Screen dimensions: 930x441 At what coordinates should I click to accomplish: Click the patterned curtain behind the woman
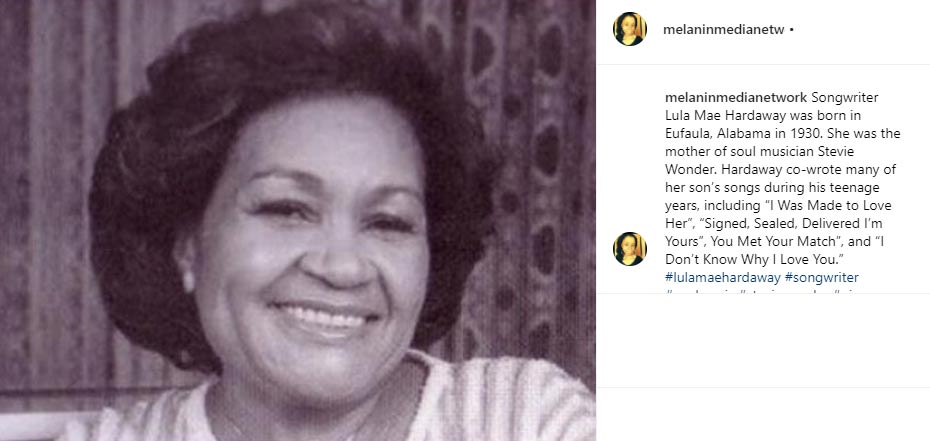coord(534,178)
